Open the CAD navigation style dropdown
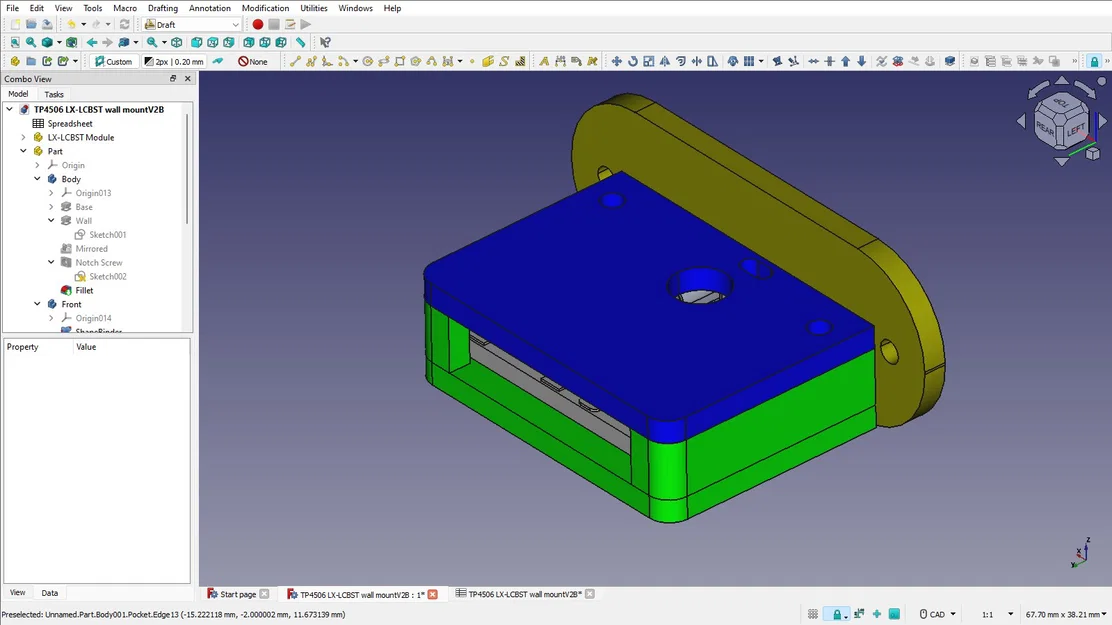1112x625 pixels. pos(938,614)
